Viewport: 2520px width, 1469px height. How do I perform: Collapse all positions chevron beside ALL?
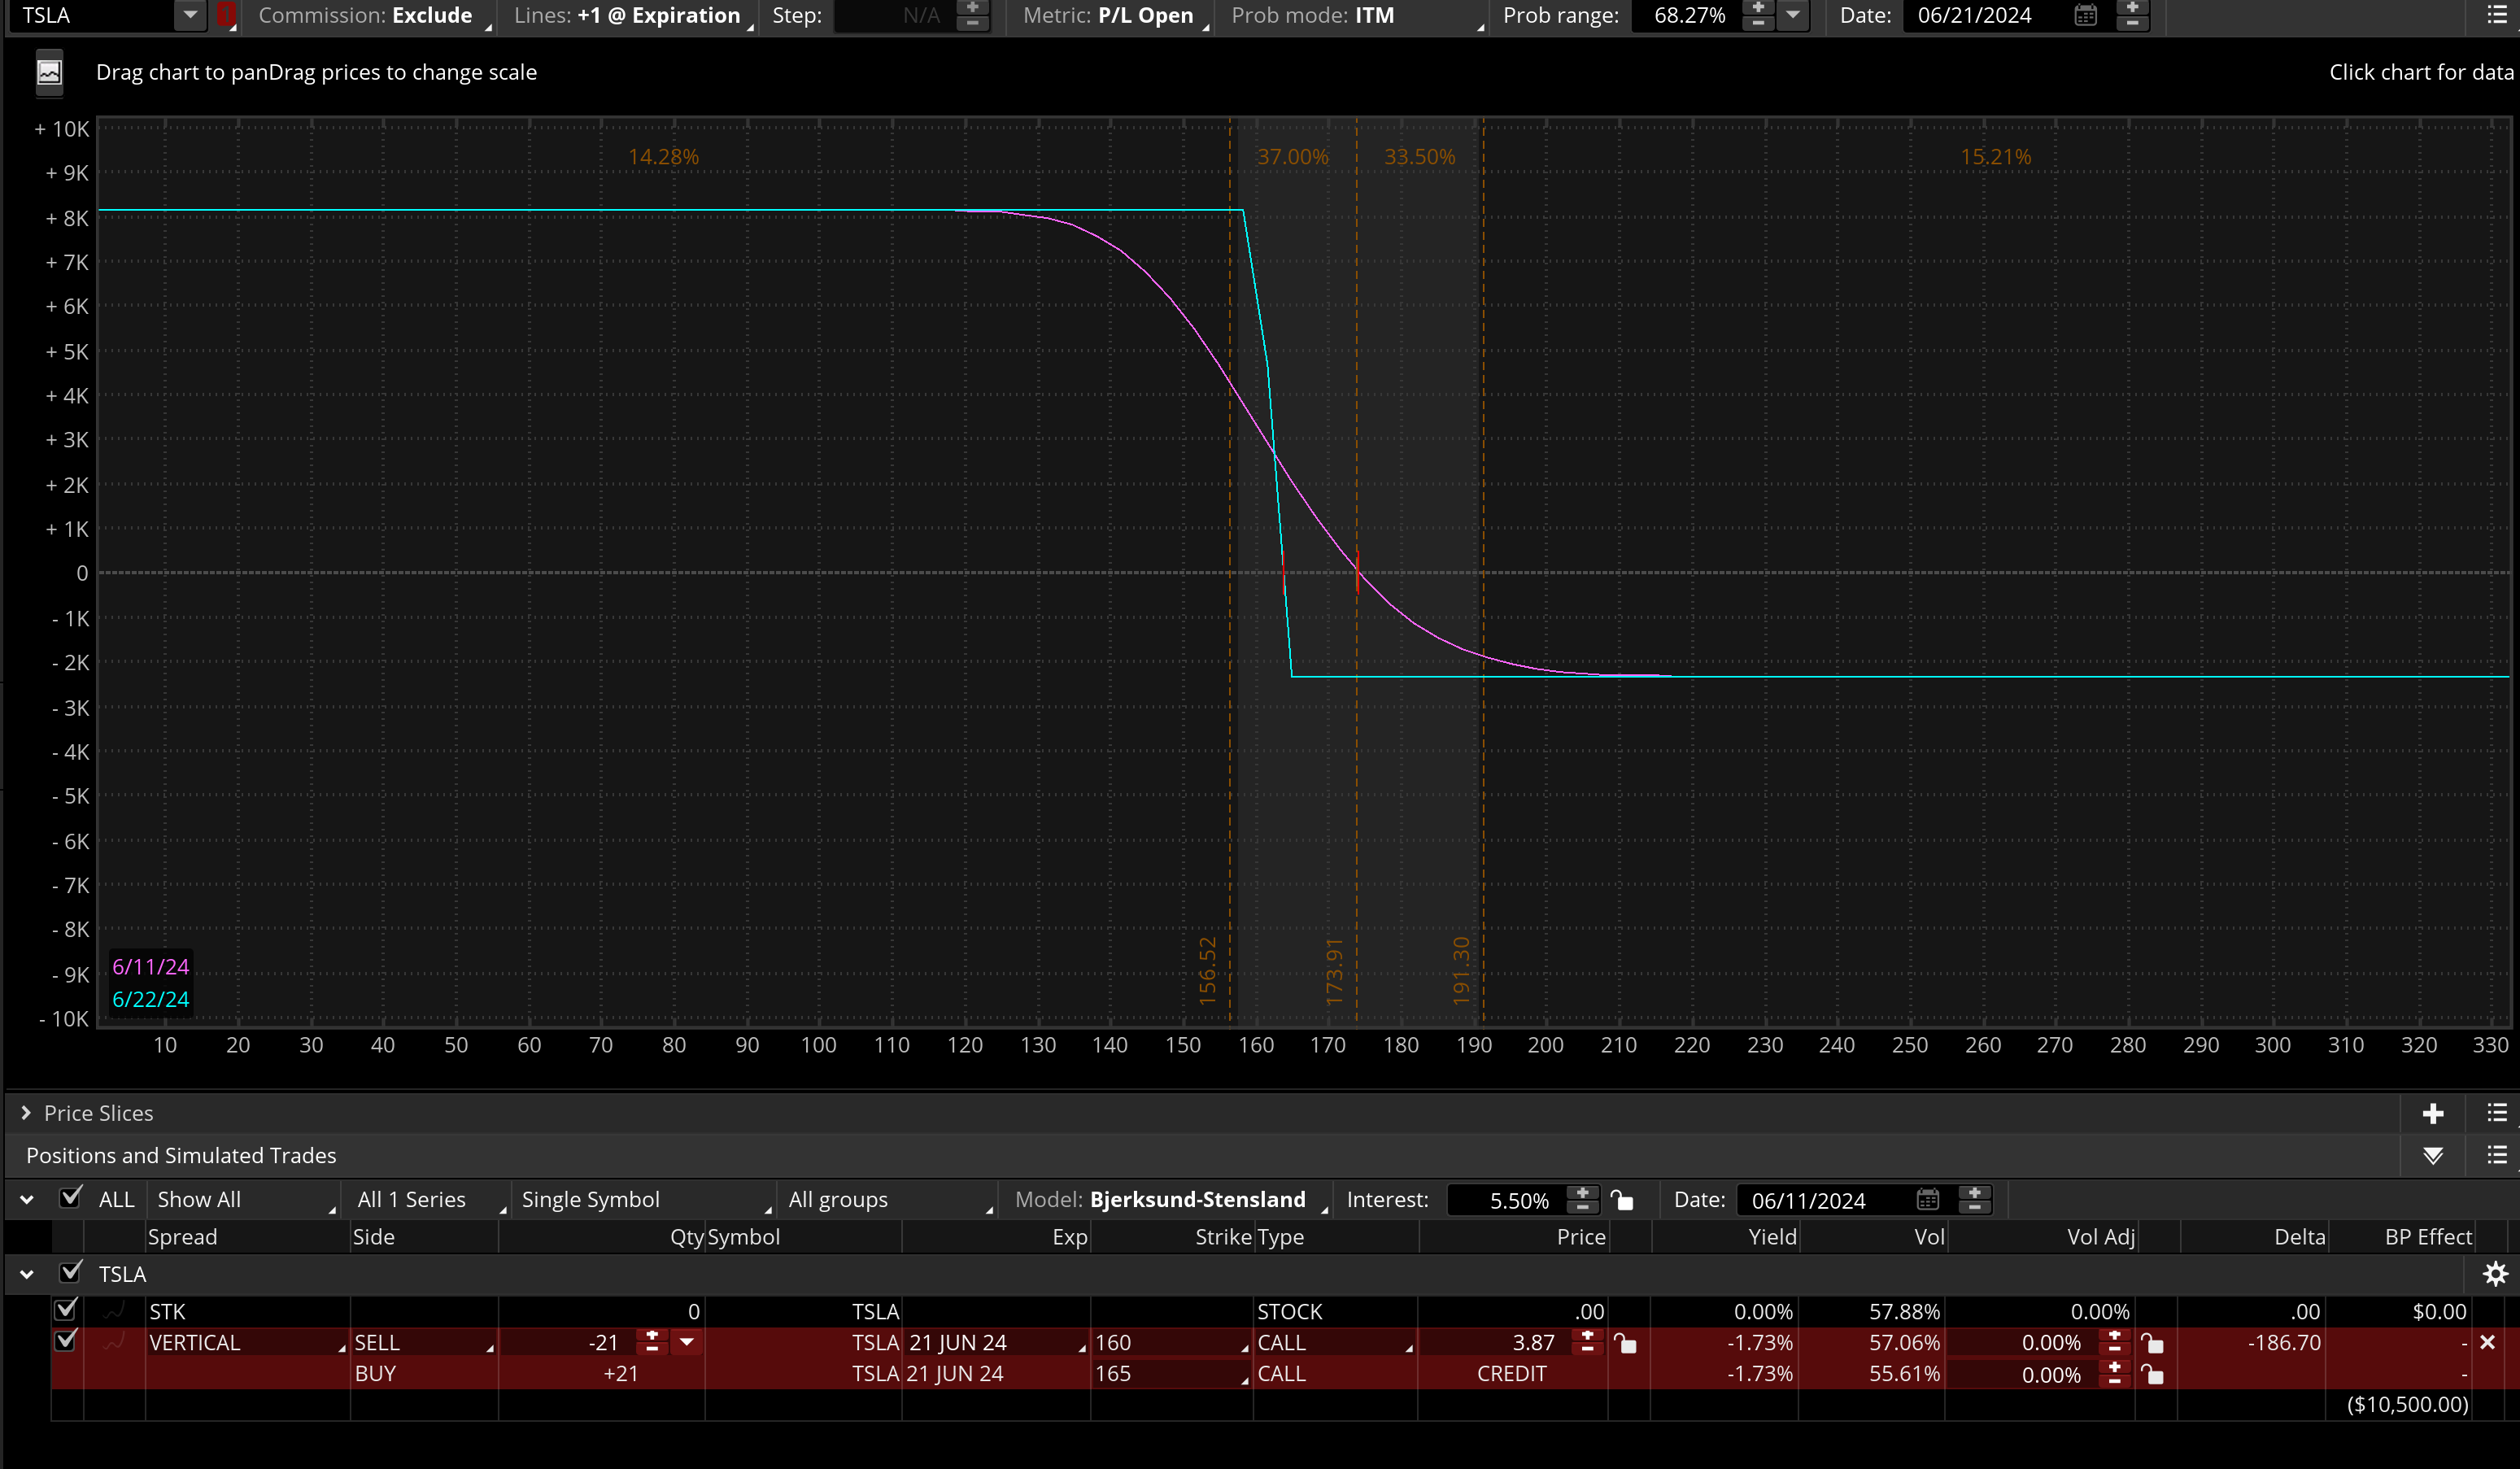point(27,1199)
